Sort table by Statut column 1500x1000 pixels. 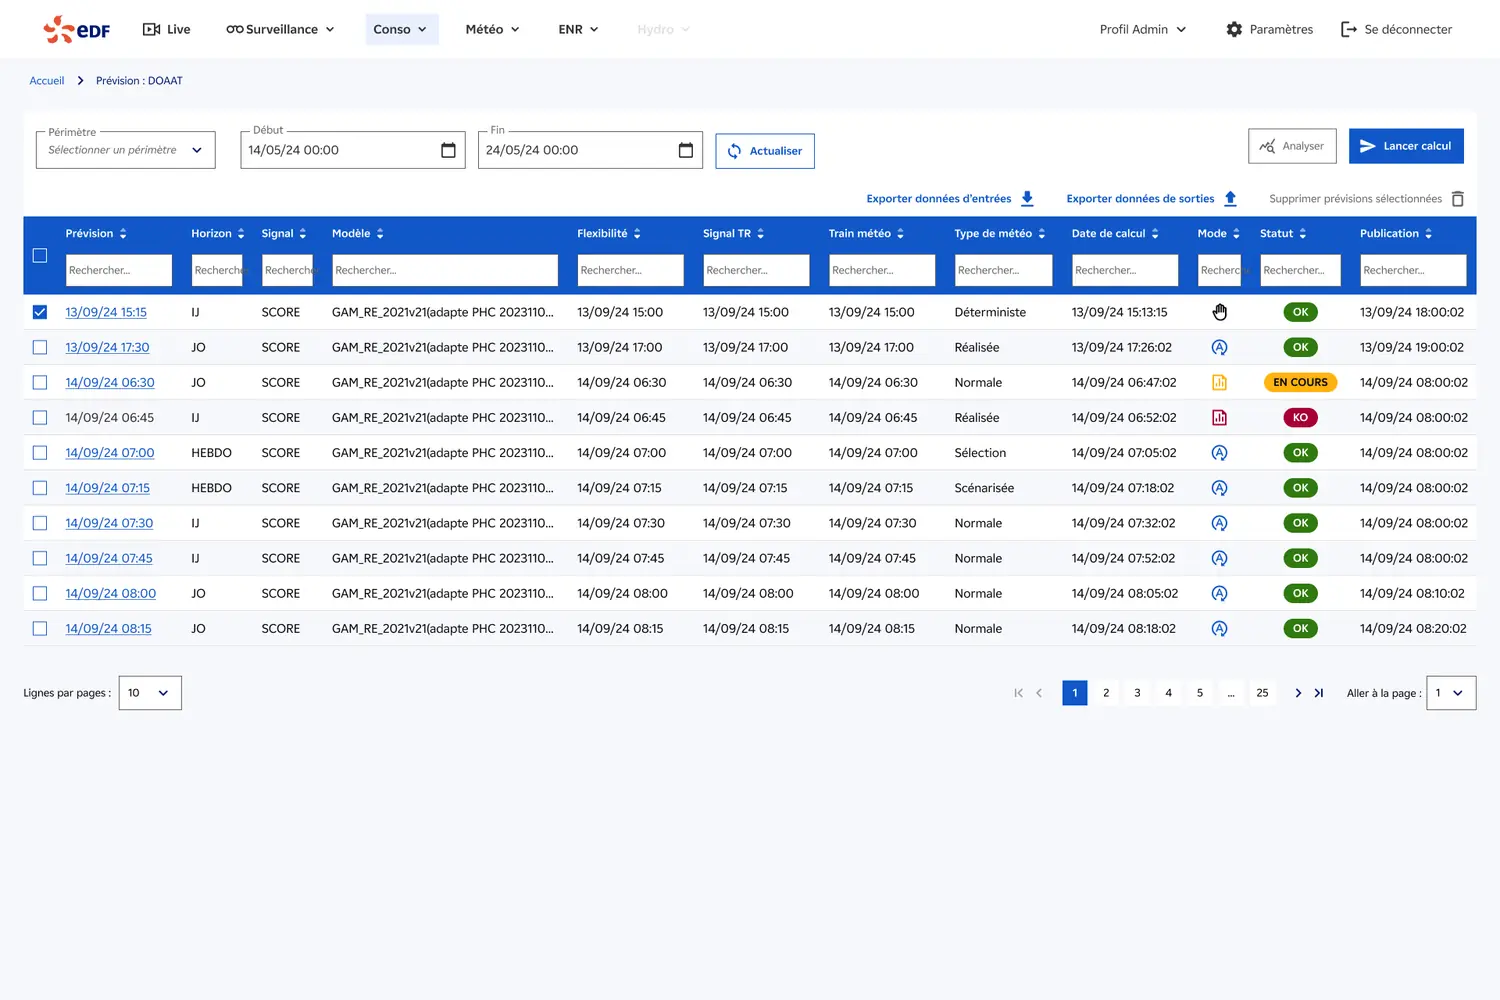[1303, 234]
